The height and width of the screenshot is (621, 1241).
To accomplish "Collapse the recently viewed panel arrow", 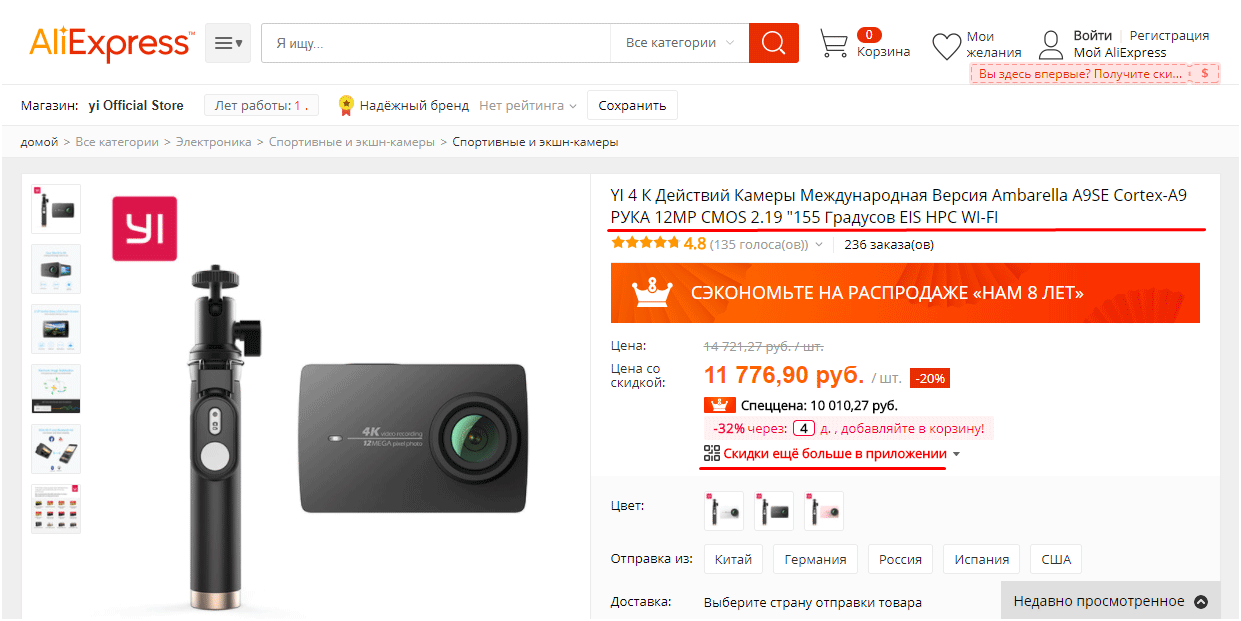I will point(1201,602).
